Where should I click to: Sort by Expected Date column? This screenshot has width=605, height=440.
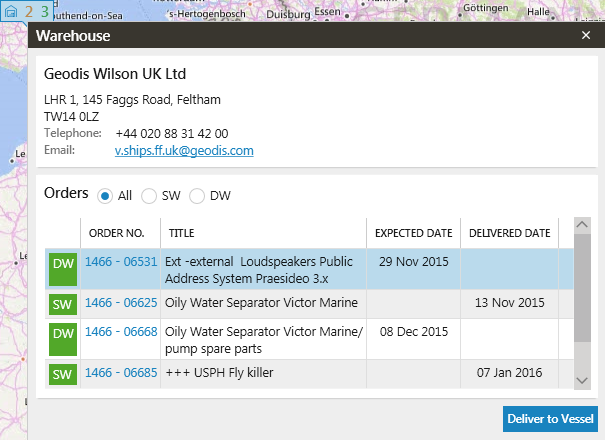coord(413,233)
